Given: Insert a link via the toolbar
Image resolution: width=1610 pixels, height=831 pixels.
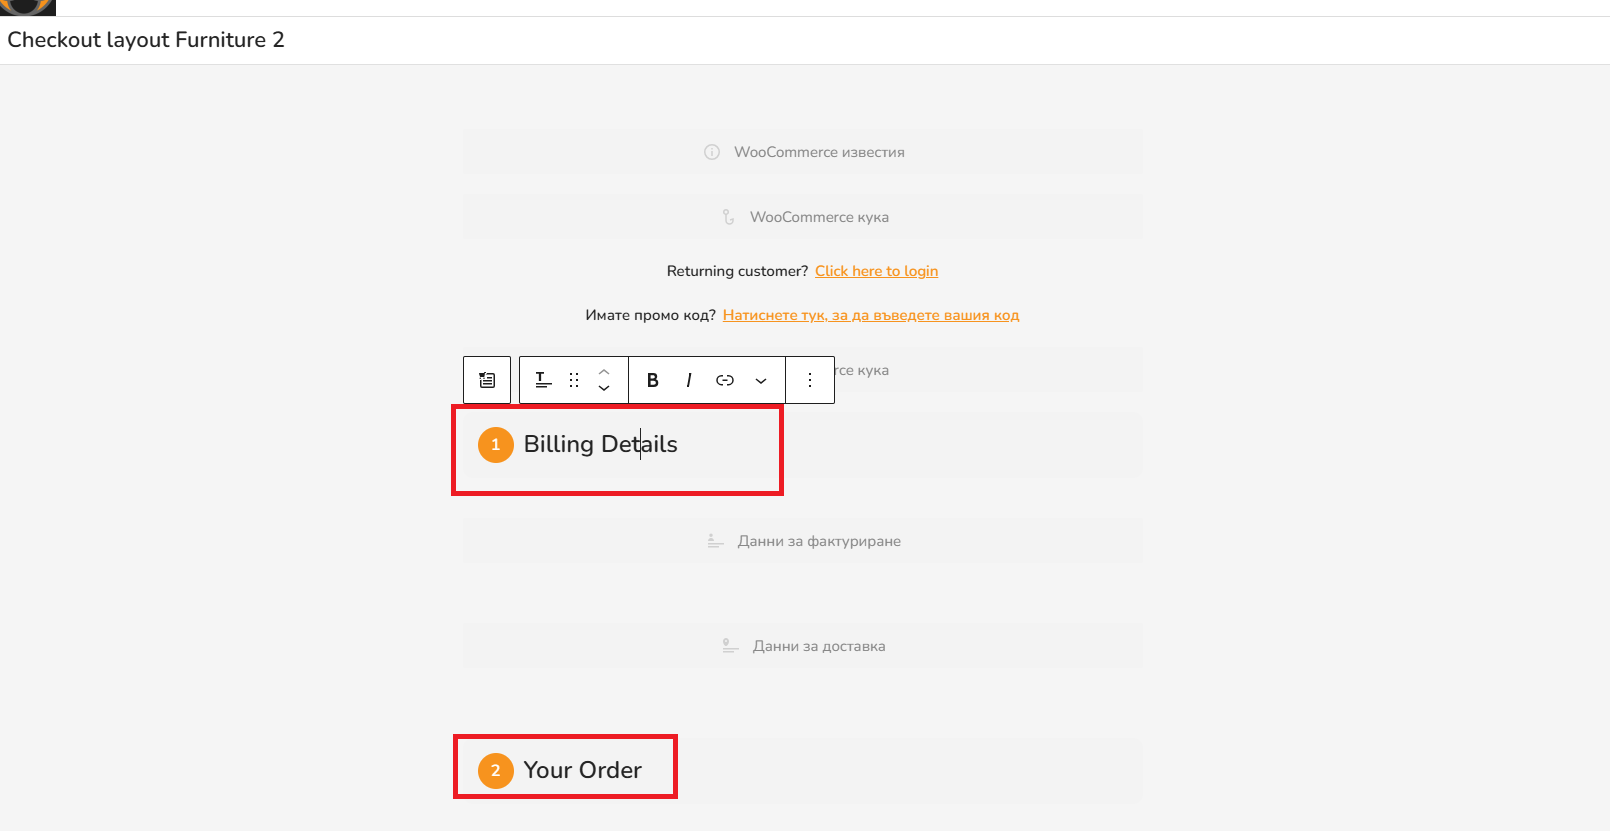Looking at the screenshot, I should (x=725, y=380).
